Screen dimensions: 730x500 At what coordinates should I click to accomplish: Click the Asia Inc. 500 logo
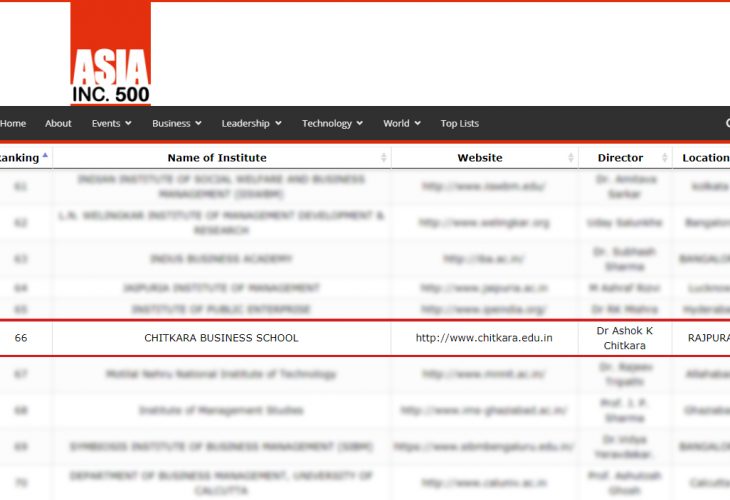coord(110,54)
